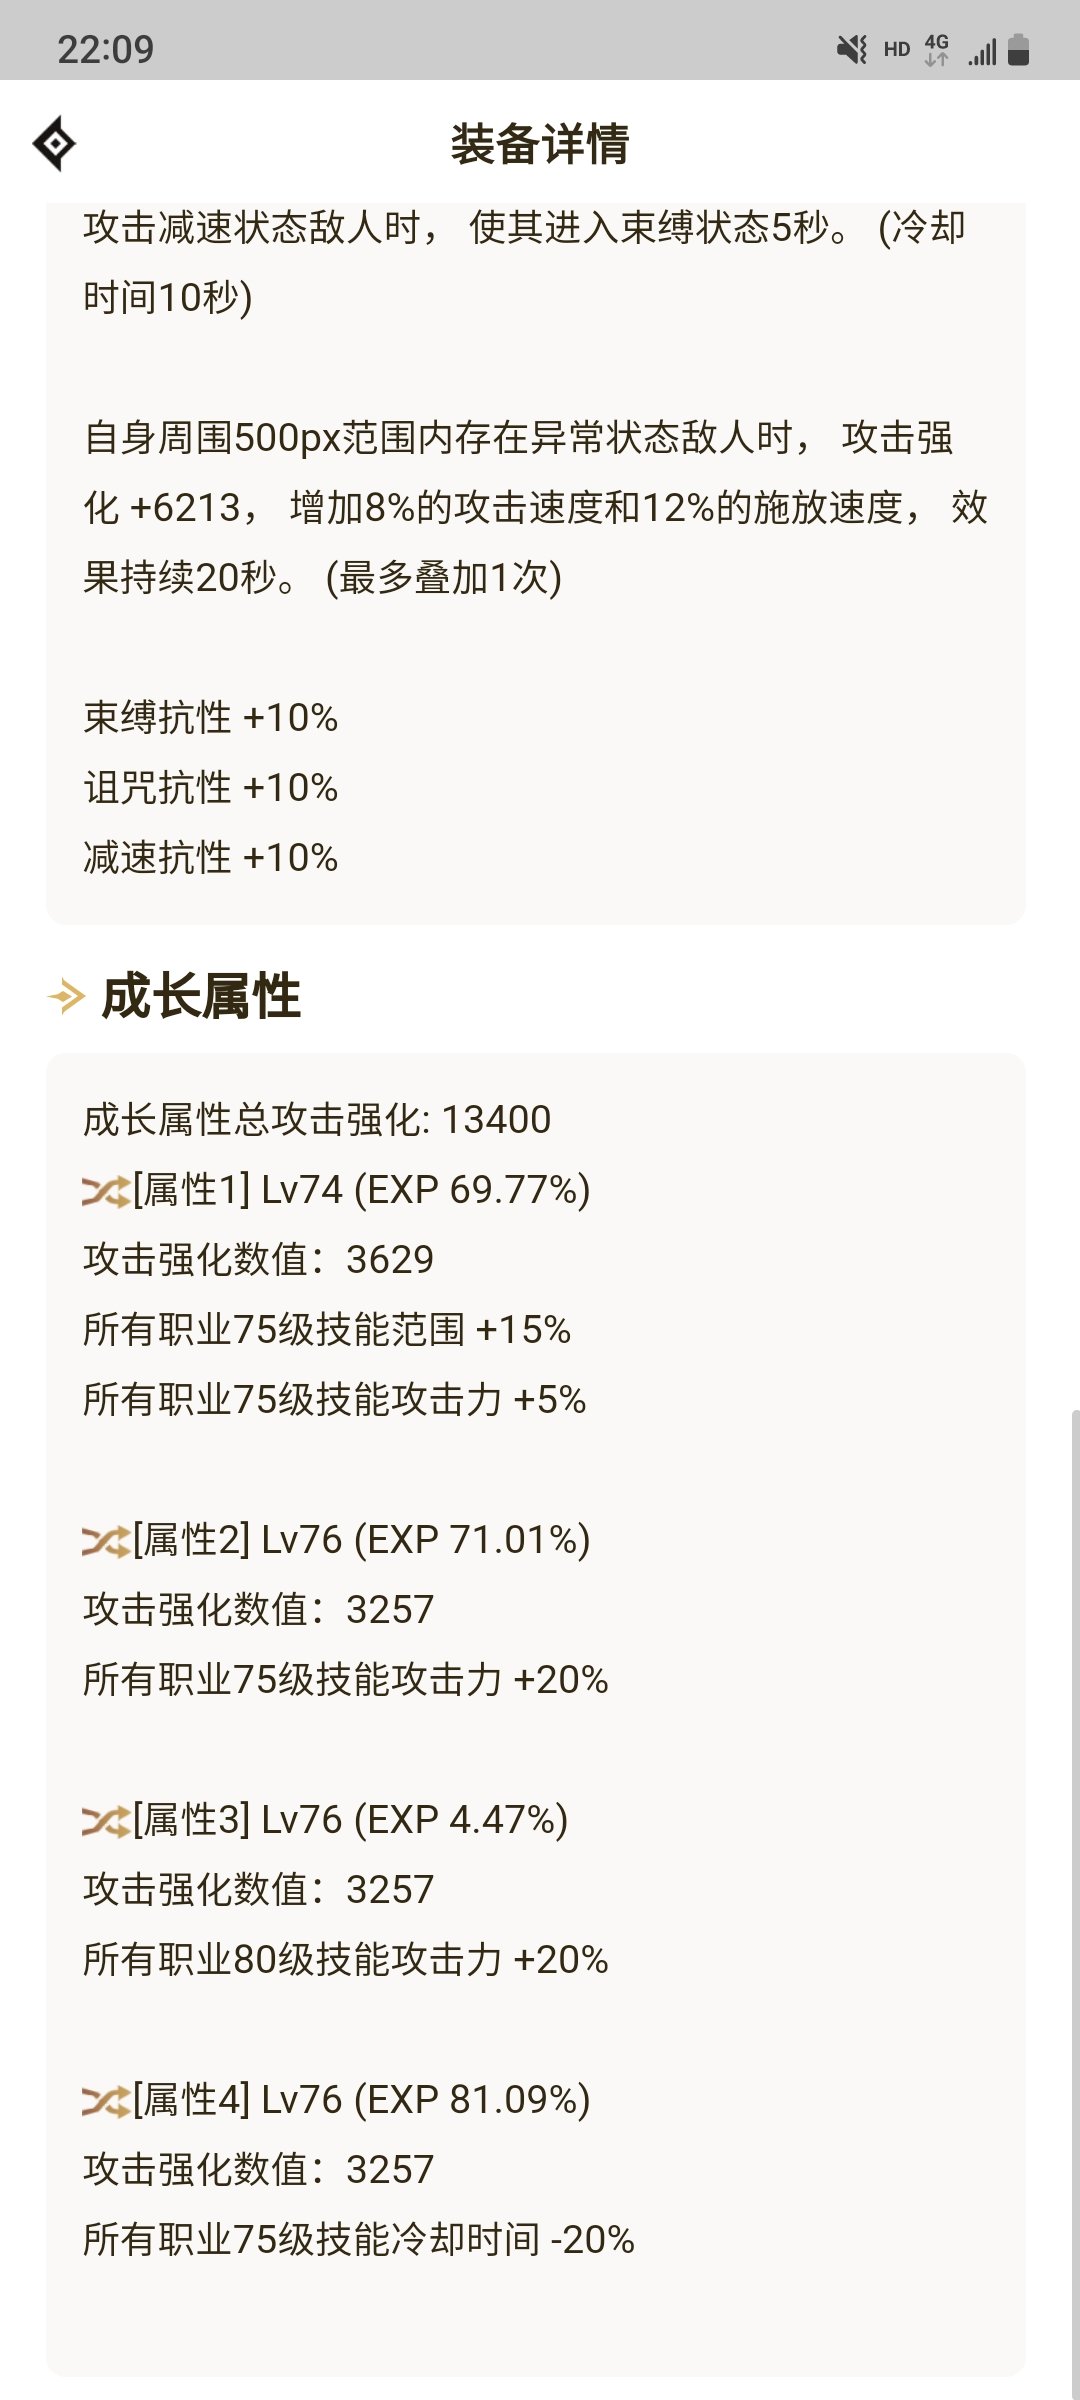The image size is (1080, 2400).
Task: Select the [属性3] Lv76 EXP 4.47% line
Action: coord(350,1820)
